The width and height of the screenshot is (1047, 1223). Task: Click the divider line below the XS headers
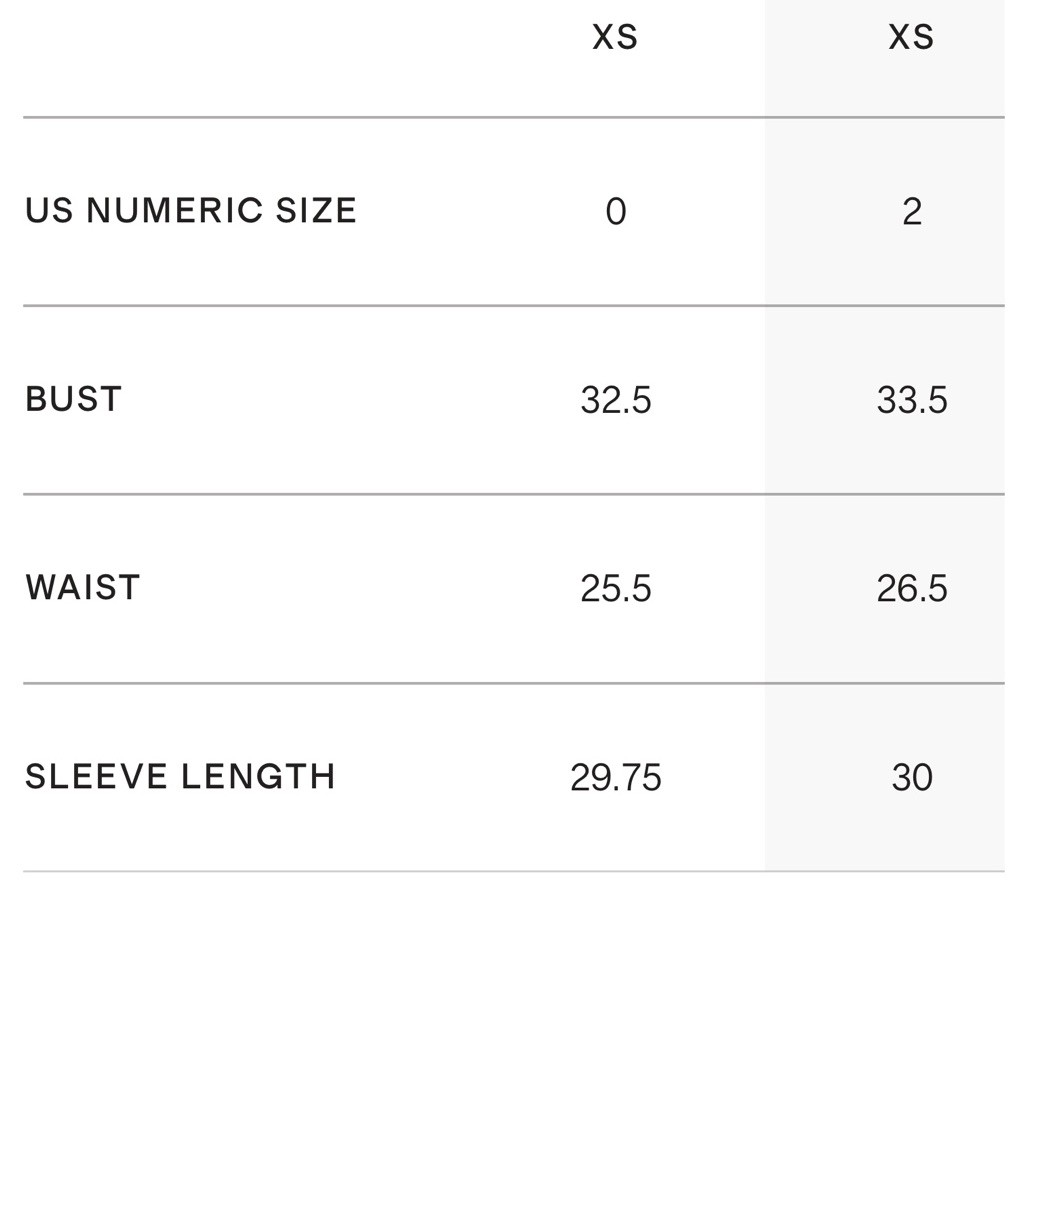pyautogui.click(x=514, y=117)
